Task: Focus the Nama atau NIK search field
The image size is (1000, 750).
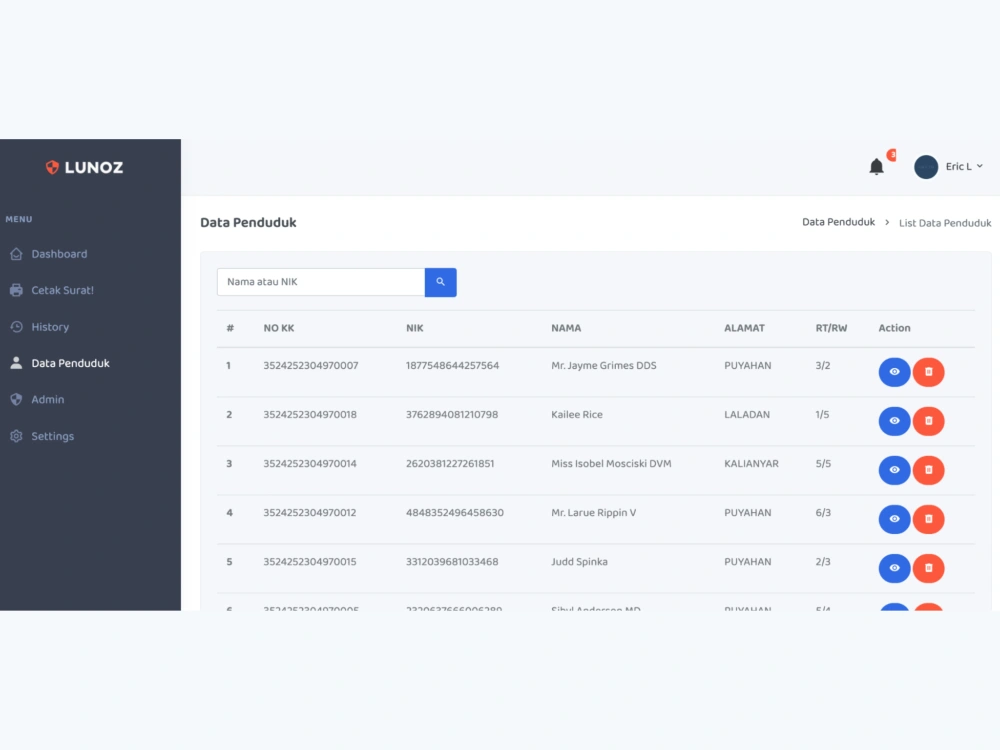Action: click(321, 282)
